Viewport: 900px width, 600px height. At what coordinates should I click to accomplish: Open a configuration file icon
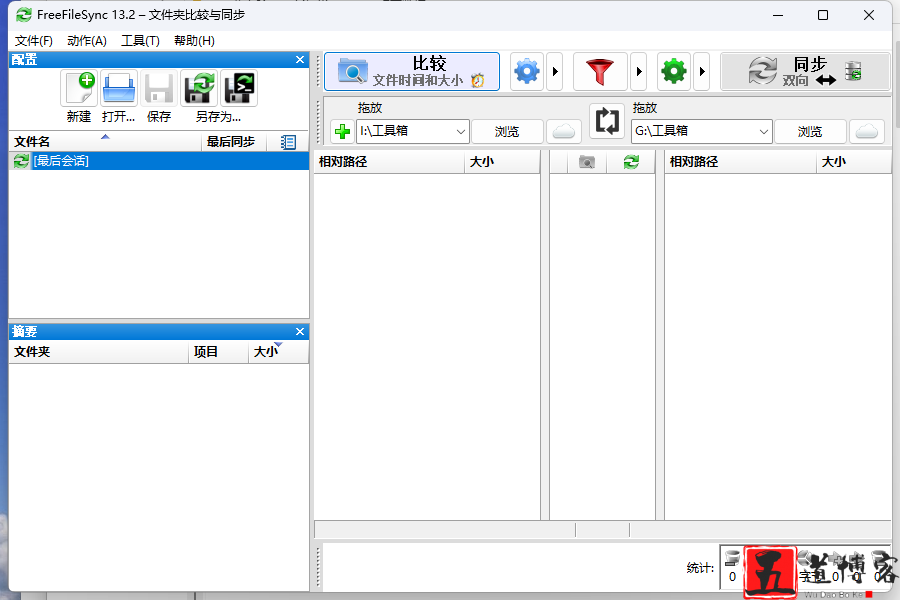(x=119, y=88)
